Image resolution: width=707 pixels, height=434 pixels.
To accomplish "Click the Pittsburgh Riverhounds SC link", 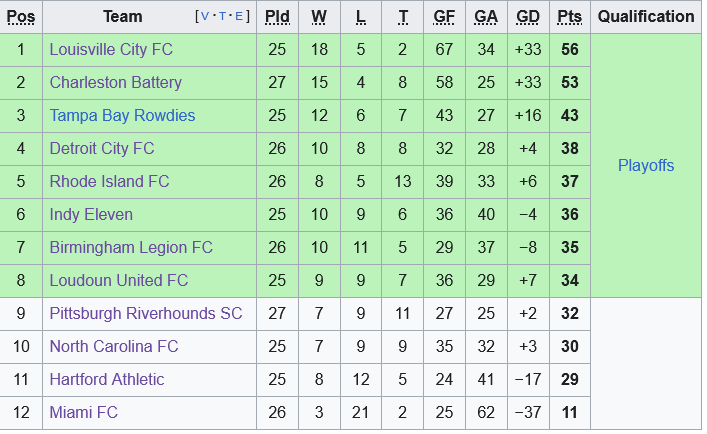I will pyautogui.click(x=146, y=313).
